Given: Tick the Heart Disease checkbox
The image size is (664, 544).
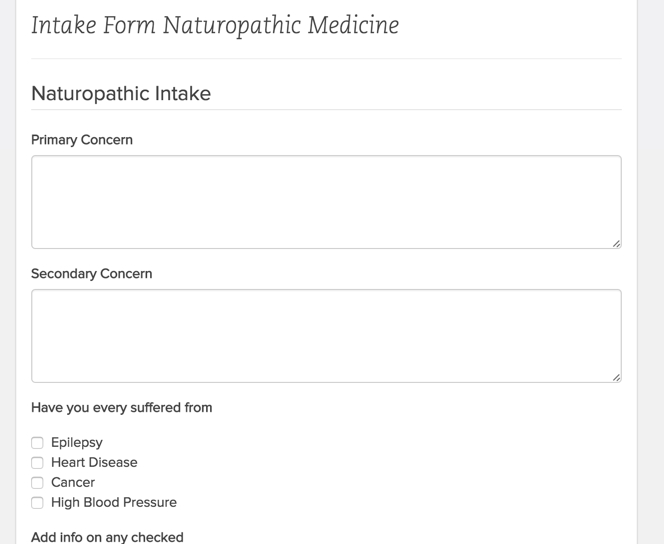Looking at the screenshot, I should pyautogui.click(x=37, y=463).
